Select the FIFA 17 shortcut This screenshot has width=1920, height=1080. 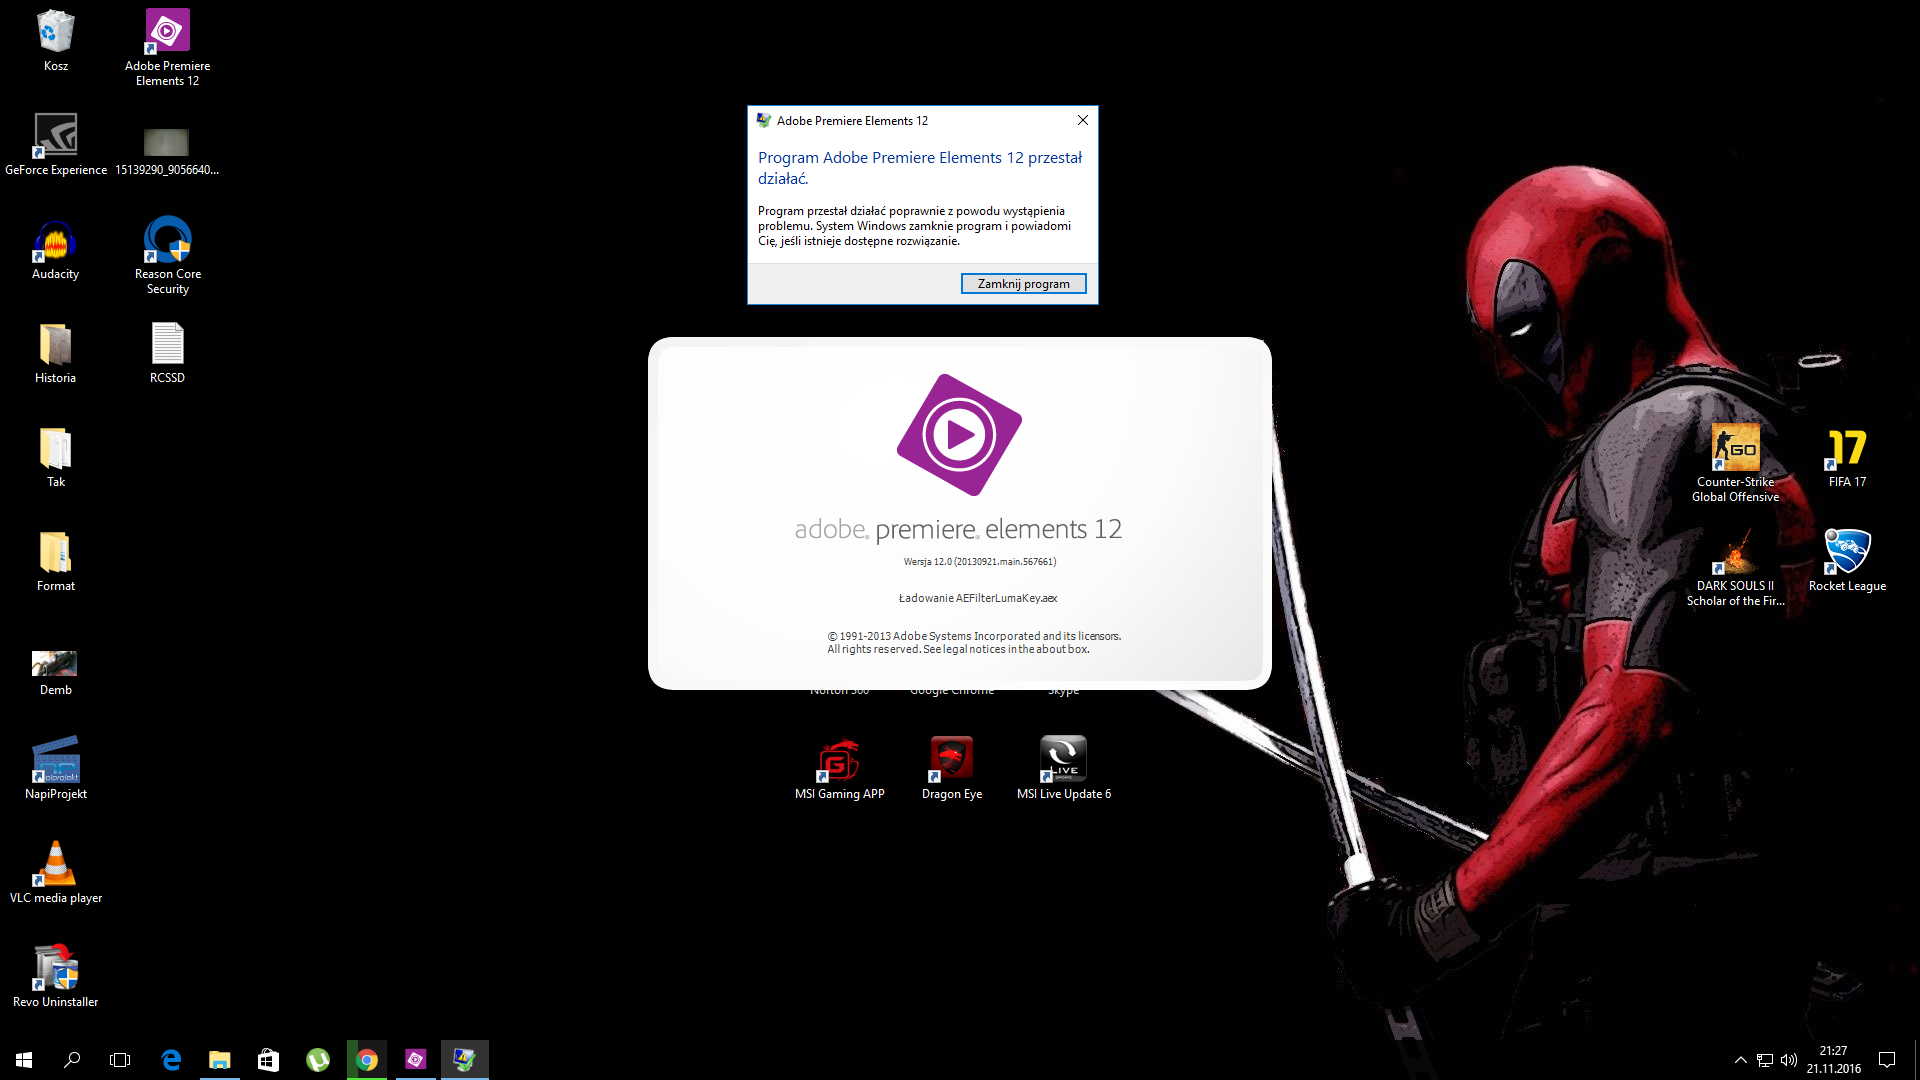point(1846,449)
